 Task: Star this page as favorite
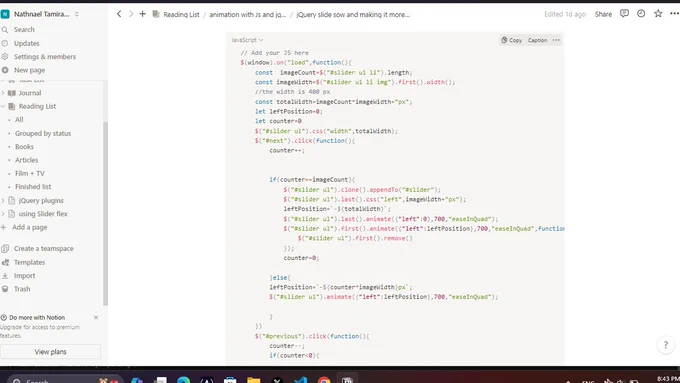(658, 14)
